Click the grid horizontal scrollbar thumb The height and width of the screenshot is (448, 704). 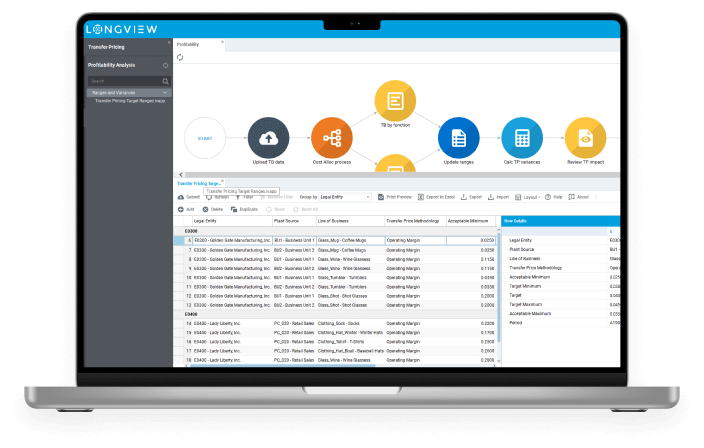(x=283, y=366)
